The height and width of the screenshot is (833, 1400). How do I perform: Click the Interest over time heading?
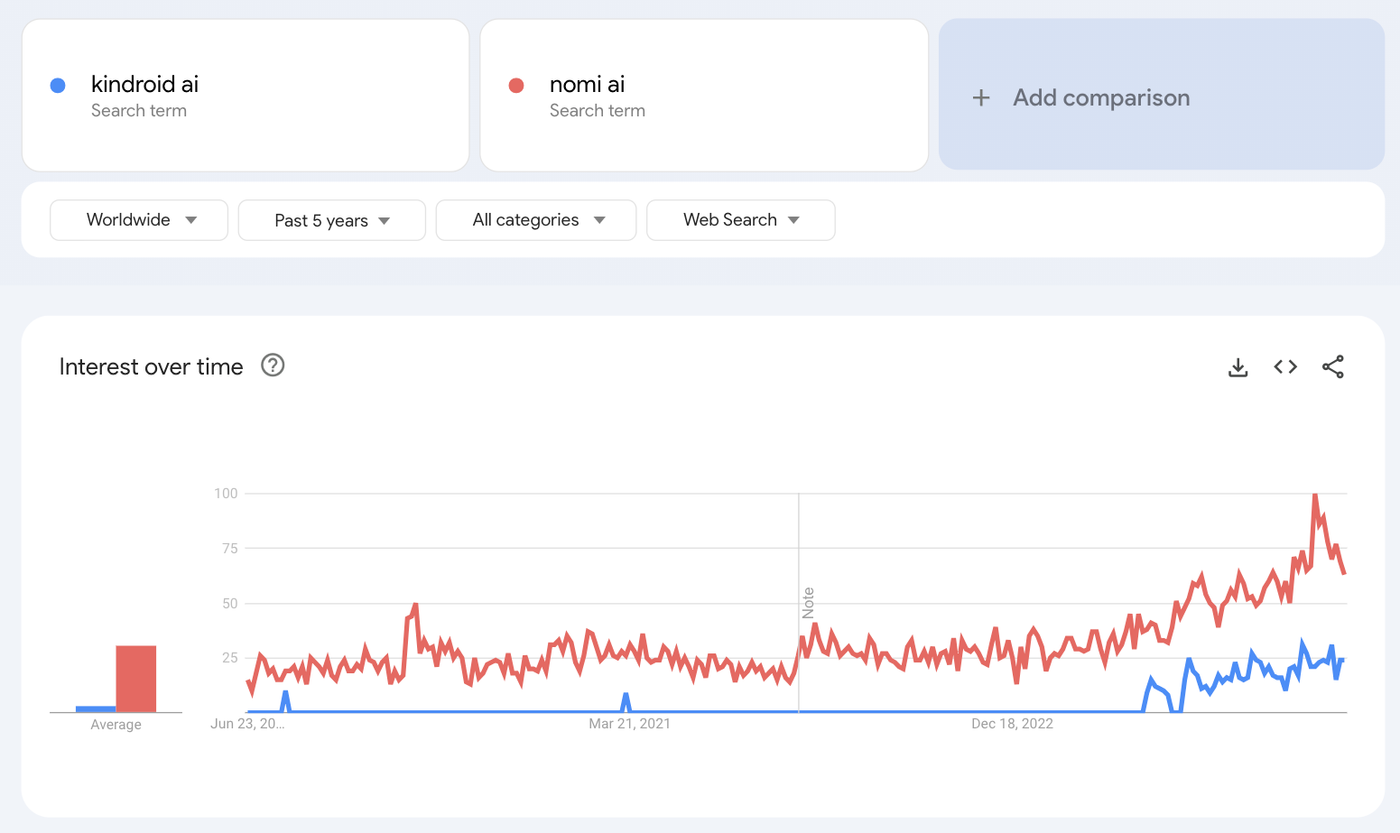tap(151, 367)
